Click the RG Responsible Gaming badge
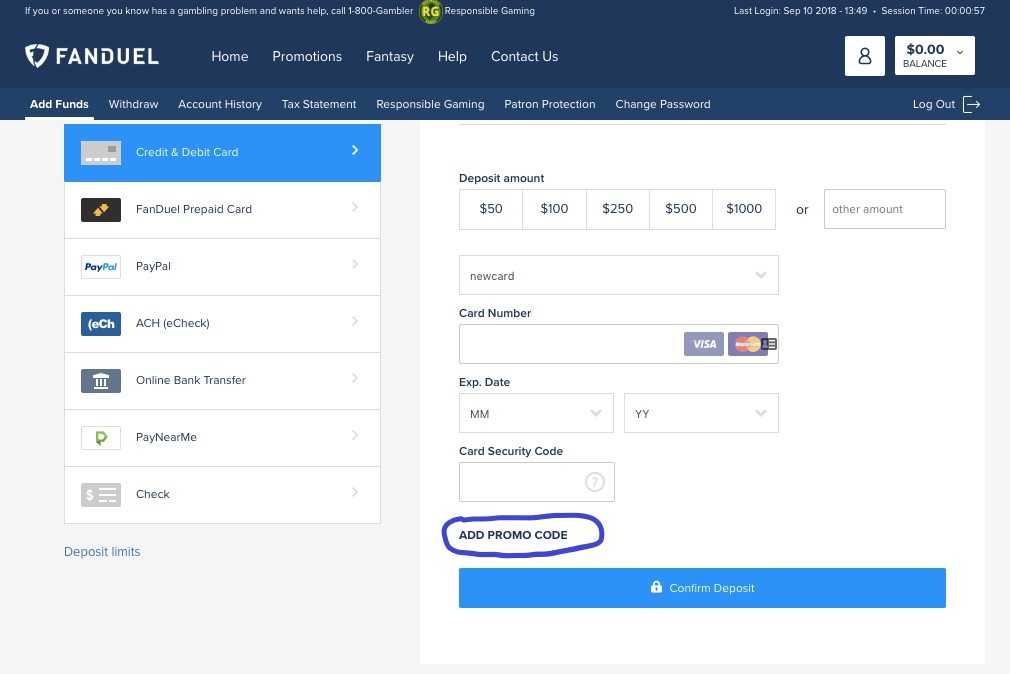 pos(430,11)
